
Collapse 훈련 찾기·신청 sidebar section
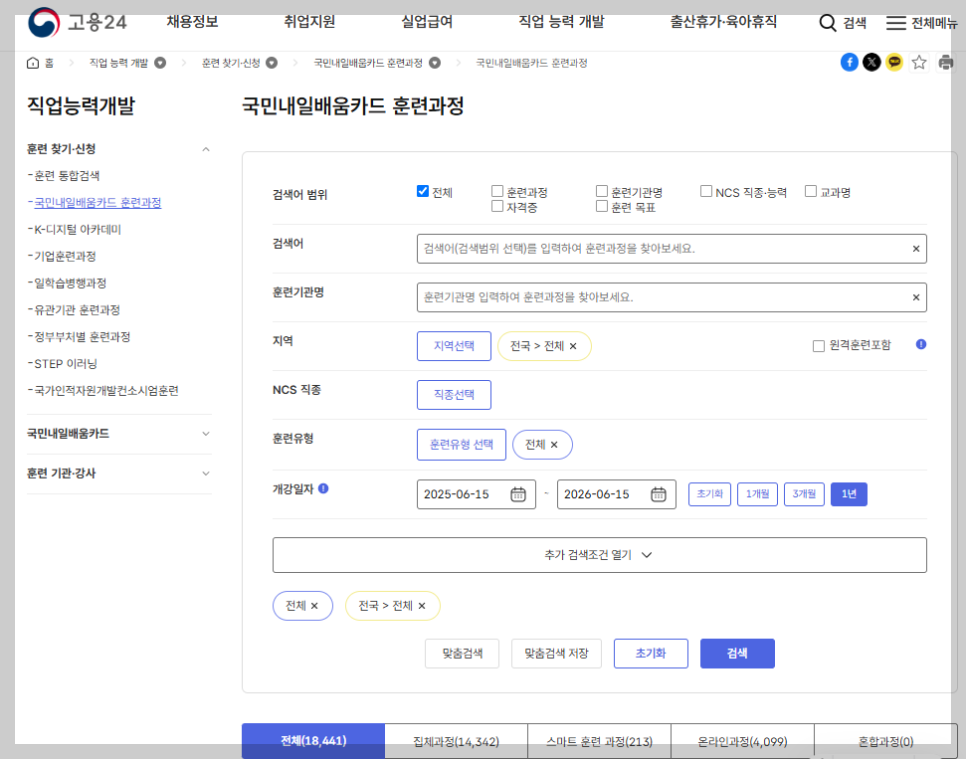206,149
